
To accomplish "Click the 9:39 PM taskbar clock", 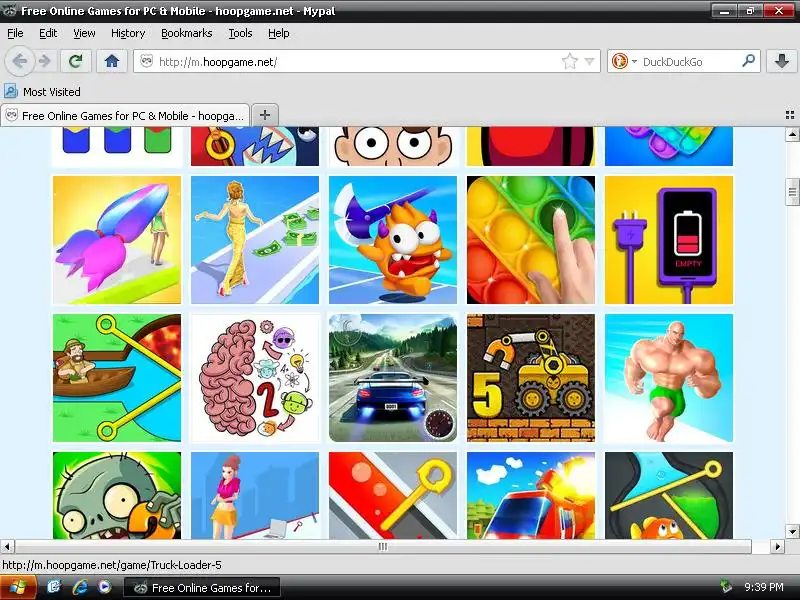I will (764, 587).
